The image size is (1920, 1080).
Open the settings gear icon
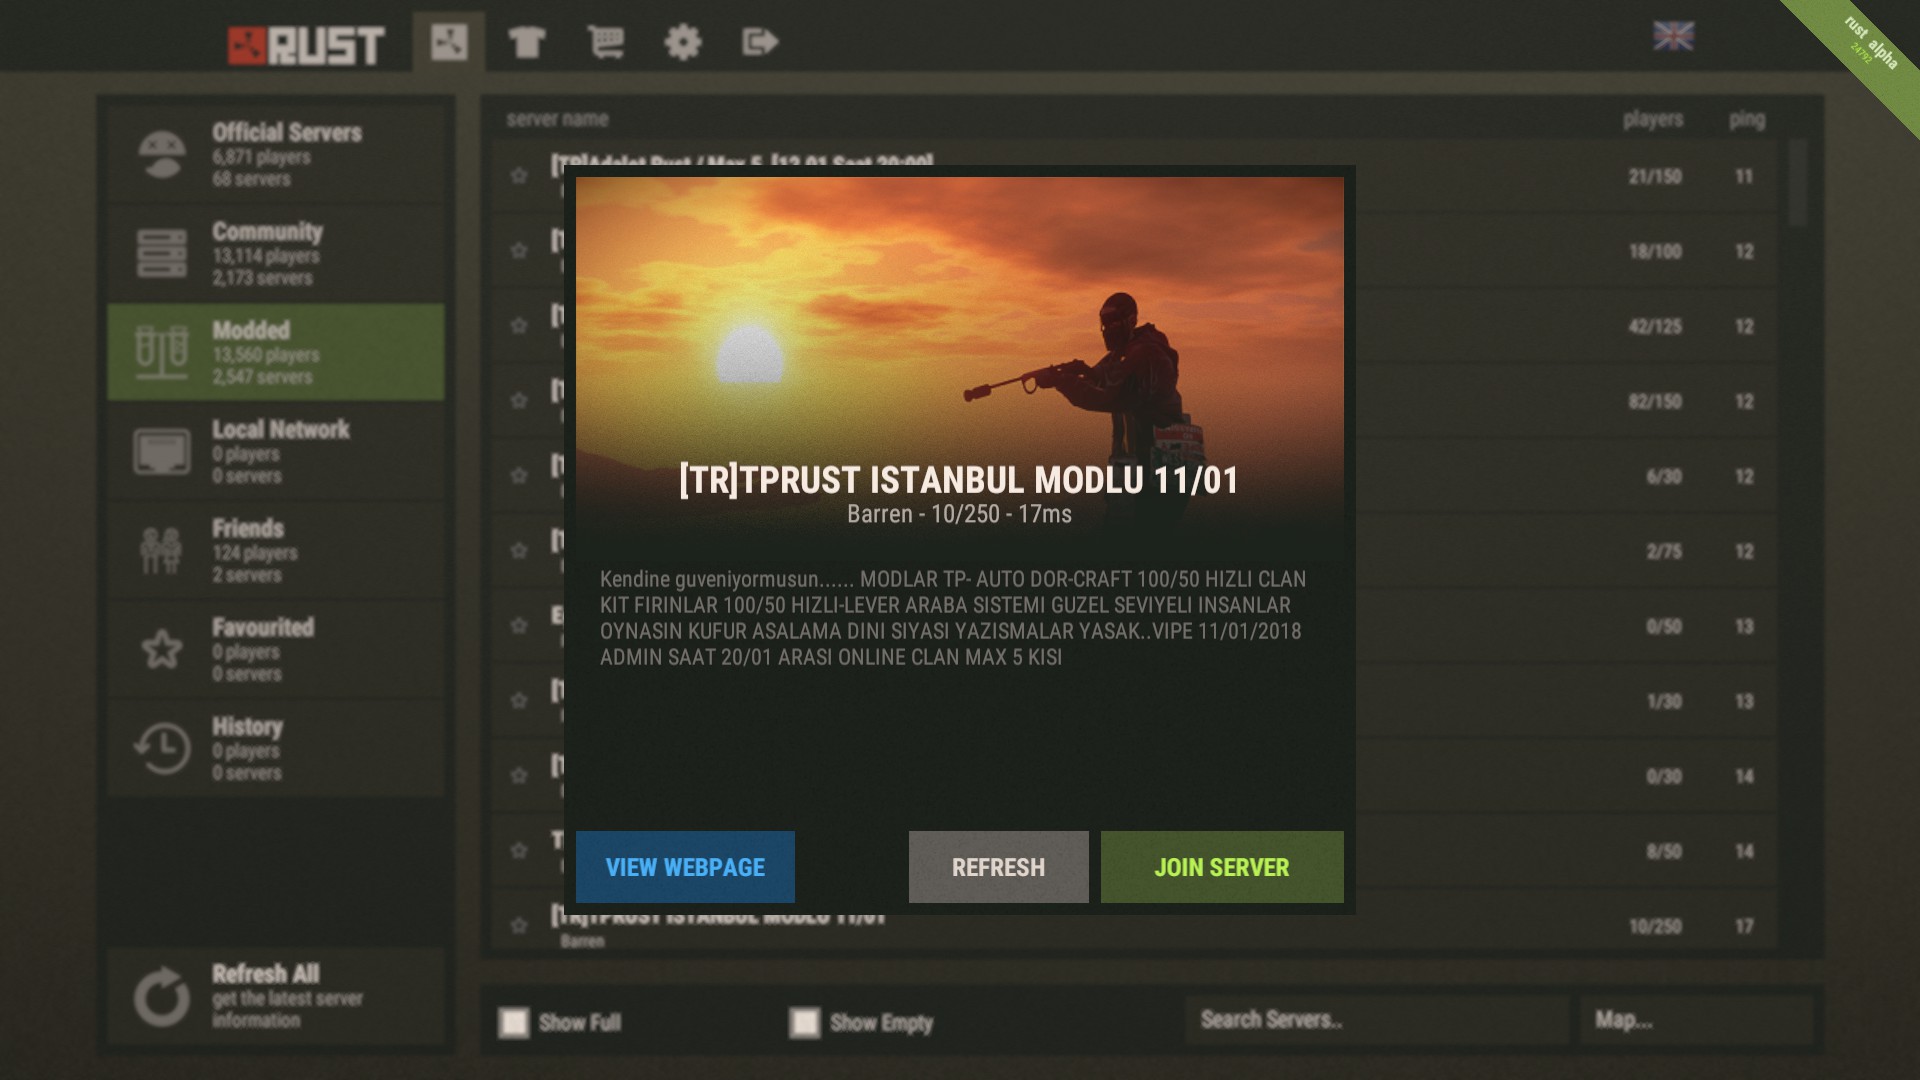click(683, 42)
